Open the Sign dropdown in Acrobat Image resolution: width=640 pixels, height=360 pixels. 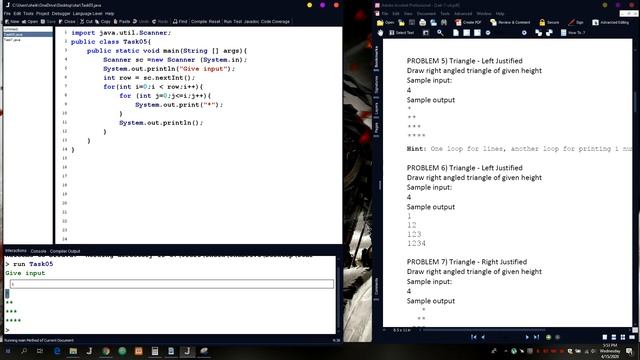click(576, 22)
